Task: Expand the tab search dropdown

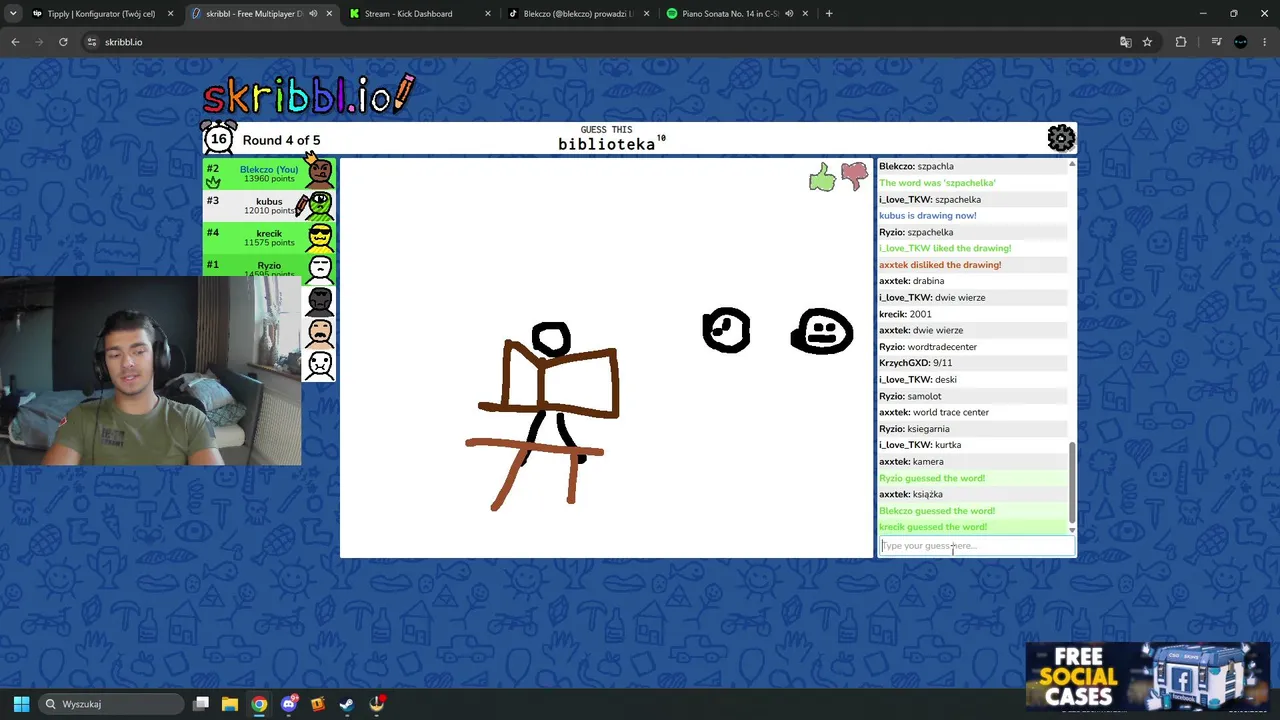Action: pos(13,14)
